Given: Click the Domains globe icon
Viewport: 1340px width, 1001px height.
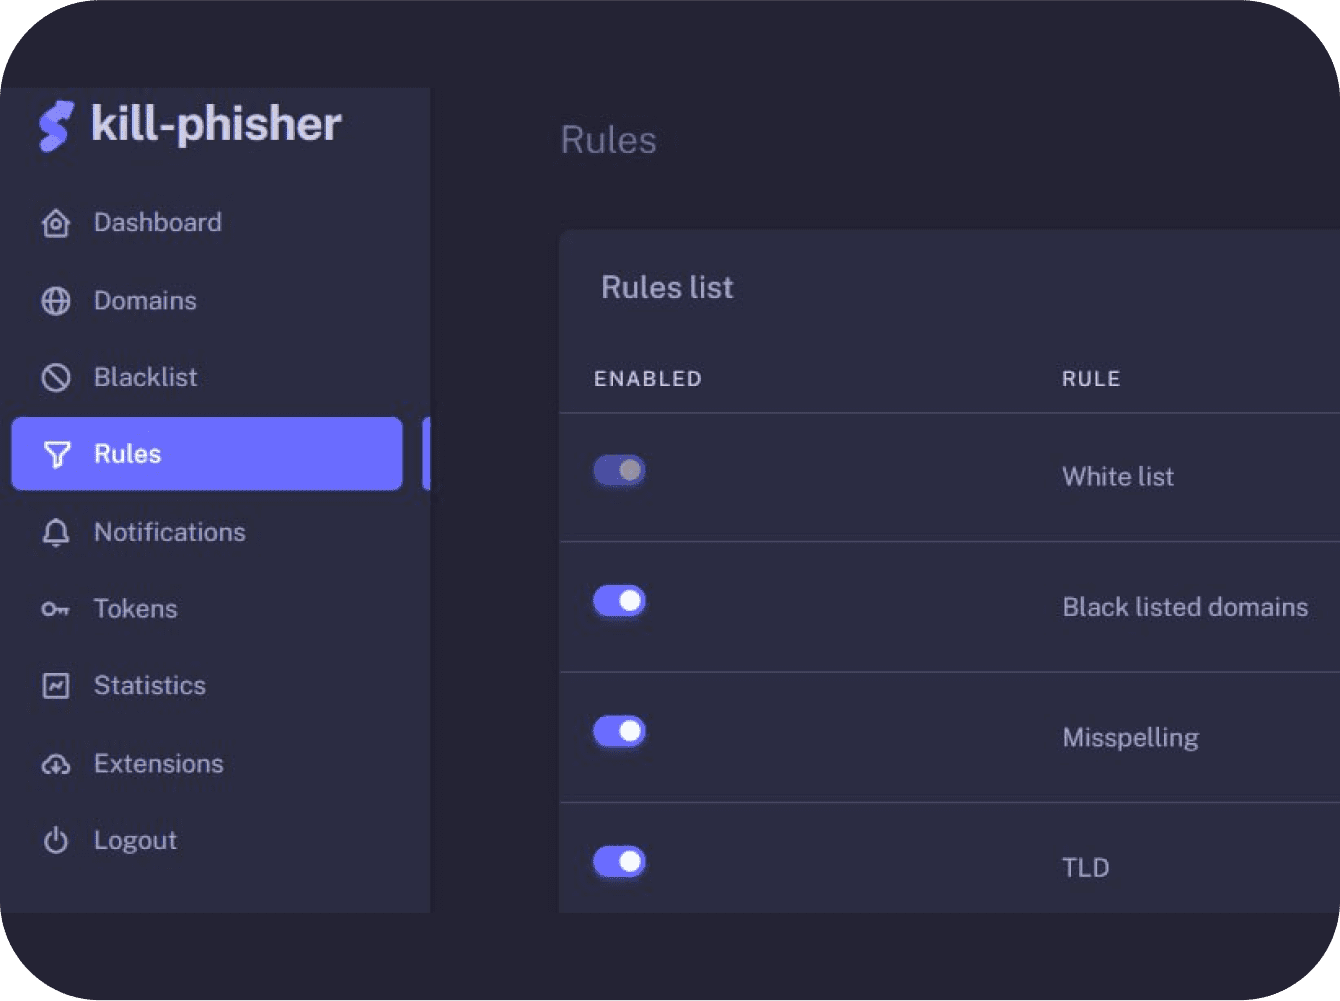Looking at the screenshot, I should (56, 301).
